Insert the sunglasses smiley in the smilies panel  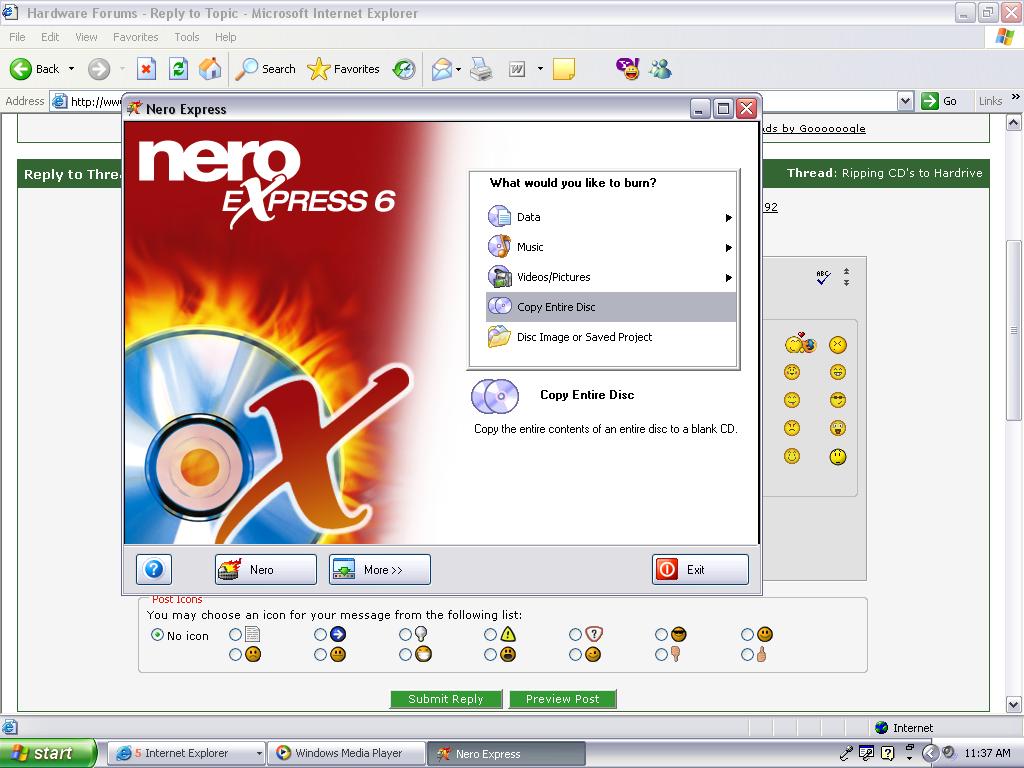838,400
